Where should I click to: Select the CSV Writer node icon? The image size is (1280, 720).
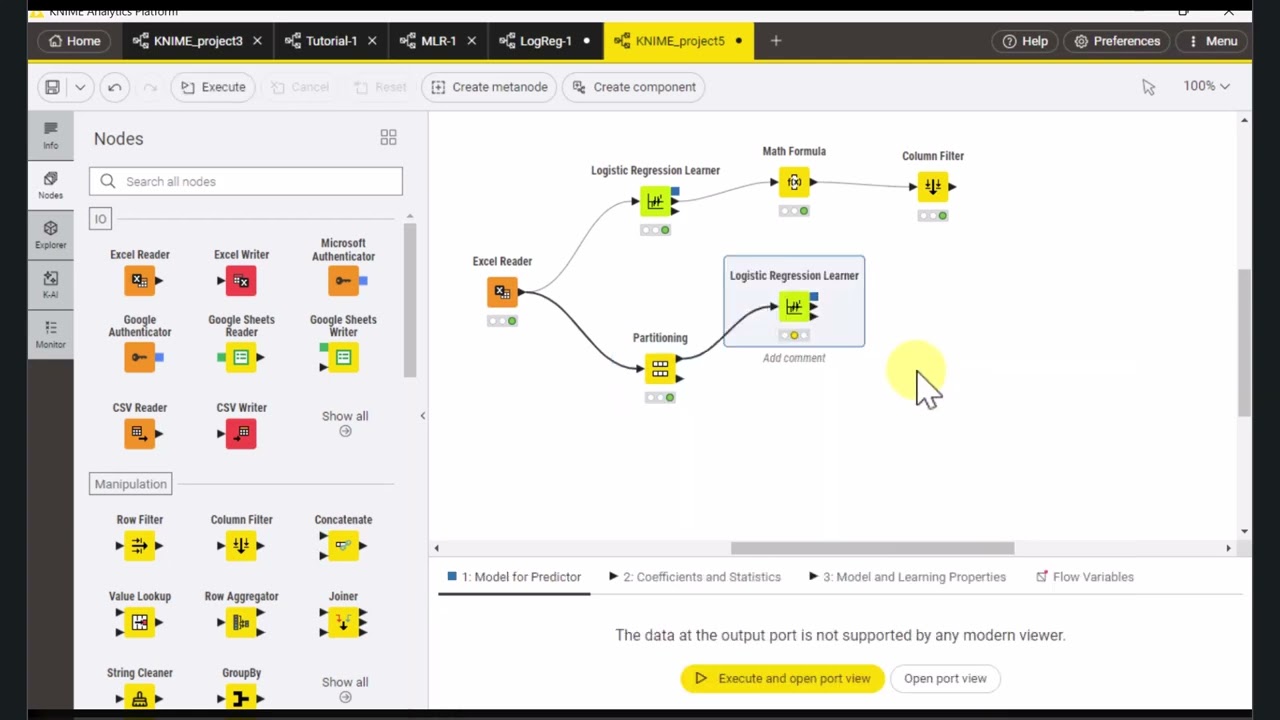coord(241,433)
